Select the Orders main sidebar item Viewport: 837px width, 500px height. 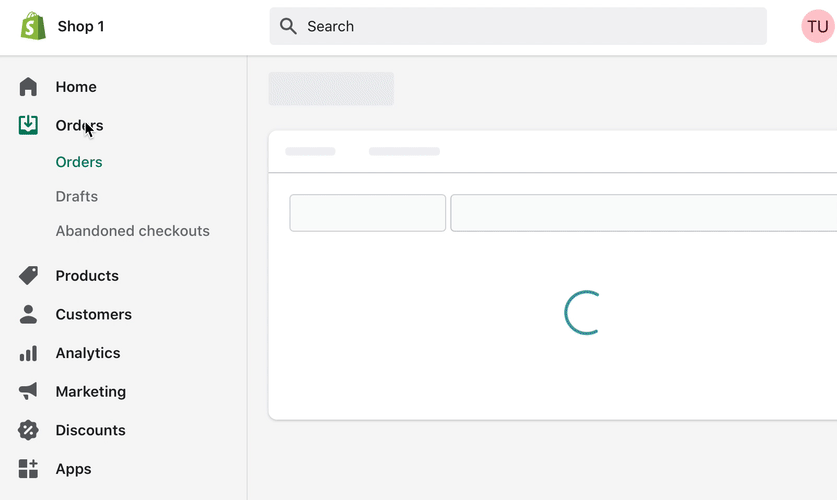[80, 125]
